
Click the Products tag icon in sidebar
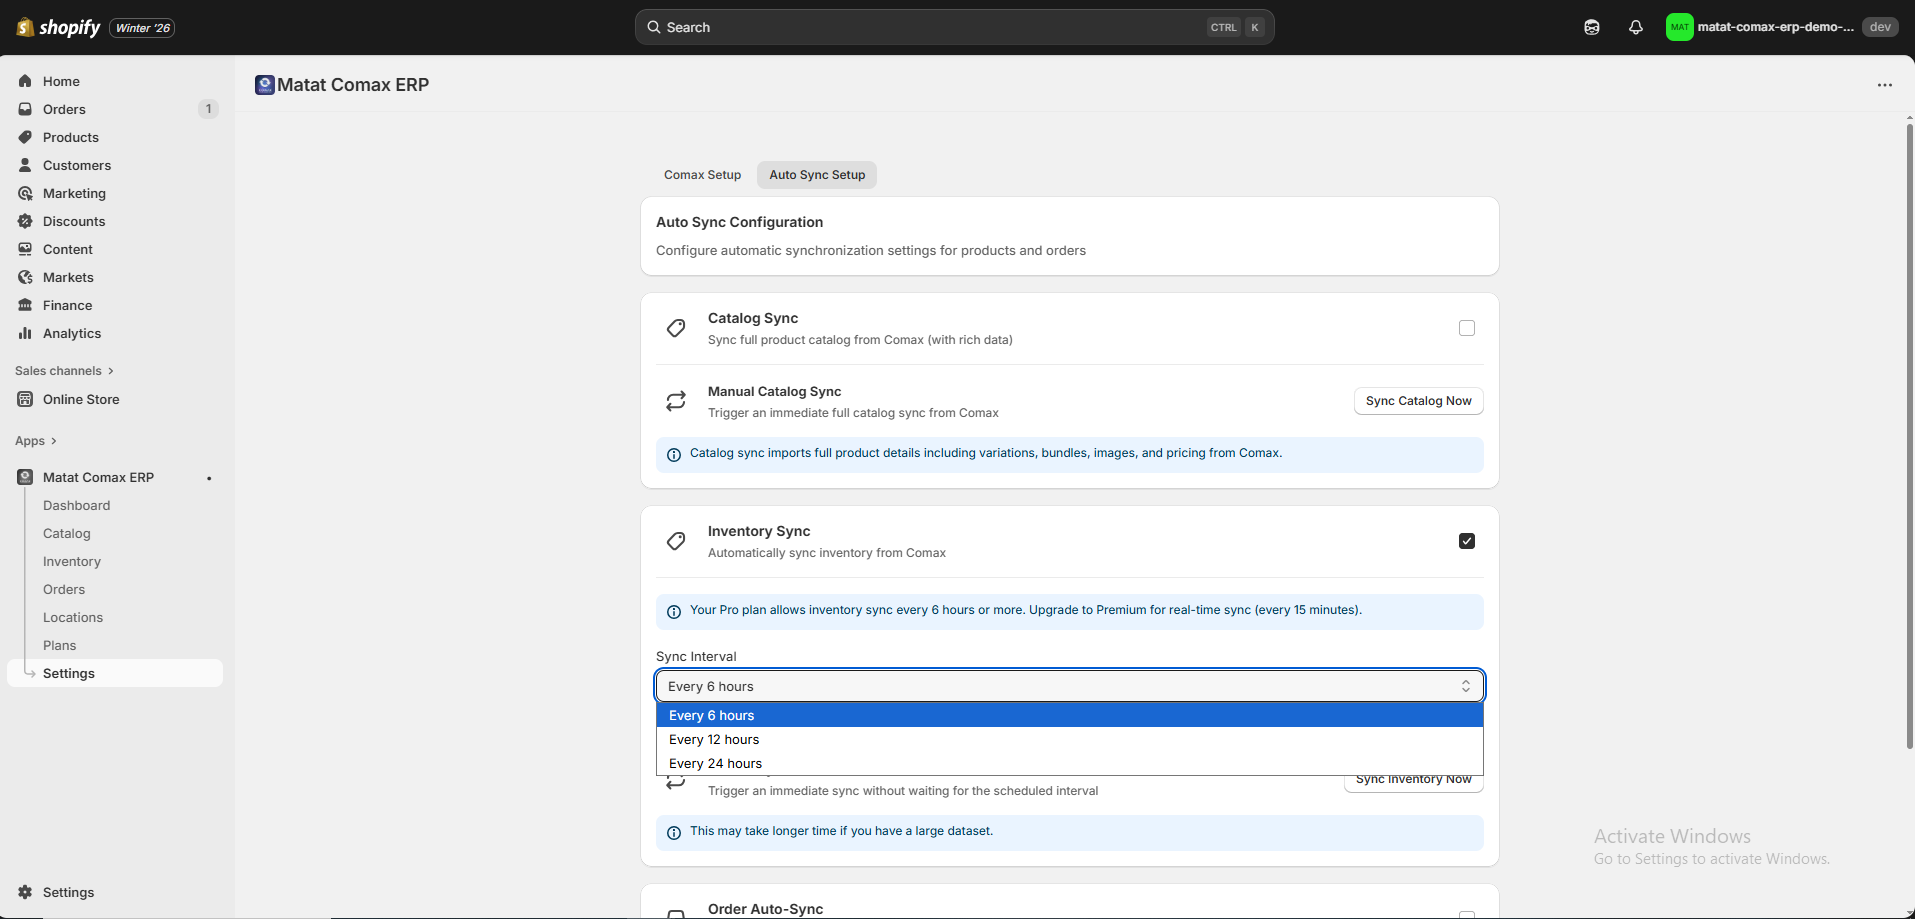[25, 137]
